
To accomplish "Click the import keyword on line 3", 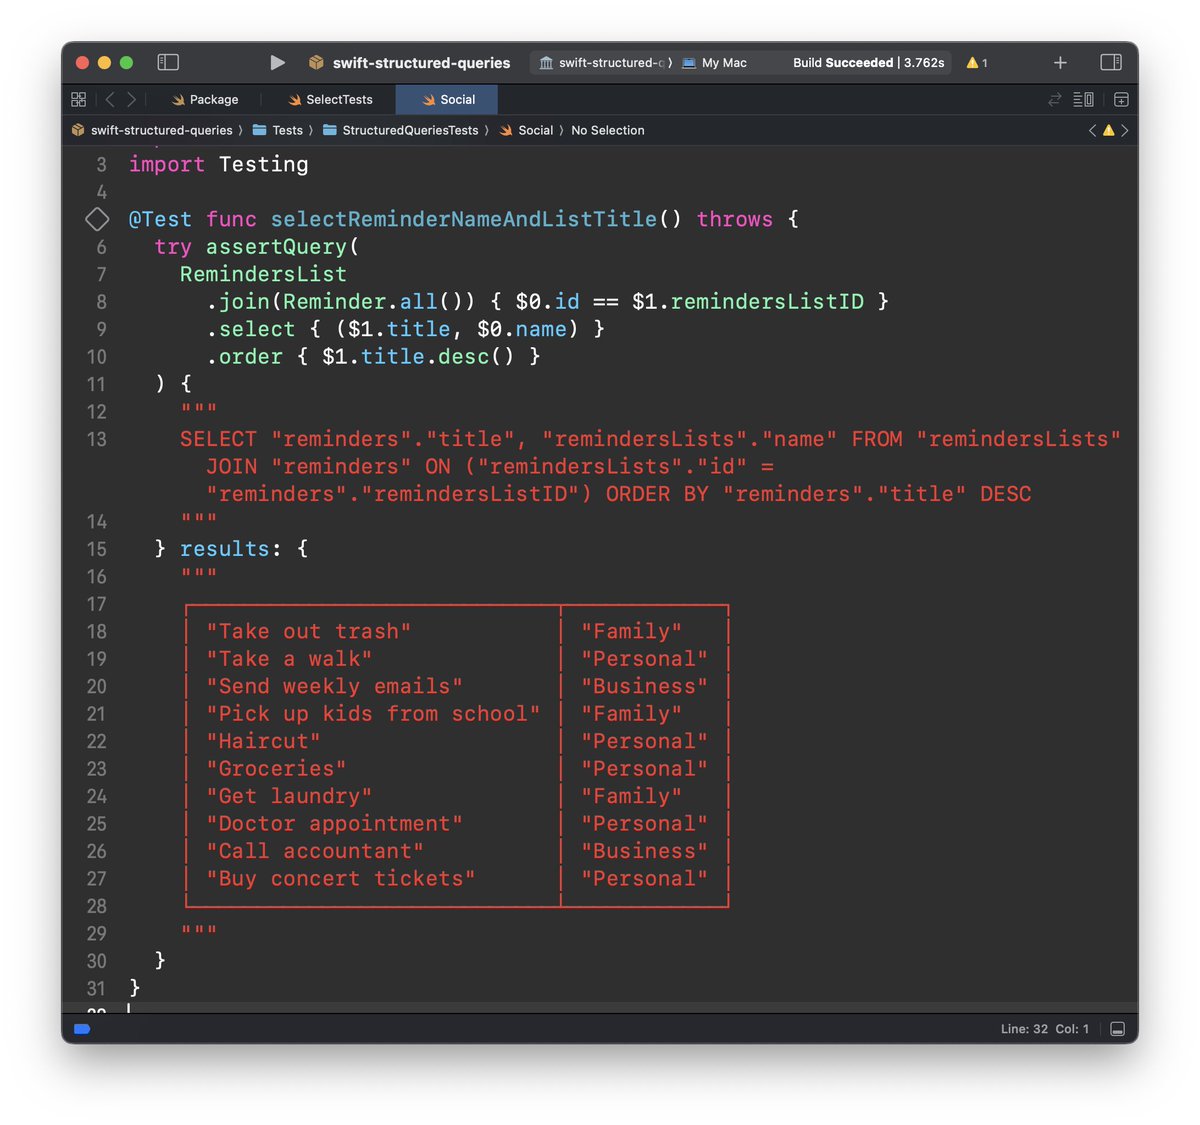I will pyautogui.click(x=167, y=164).
